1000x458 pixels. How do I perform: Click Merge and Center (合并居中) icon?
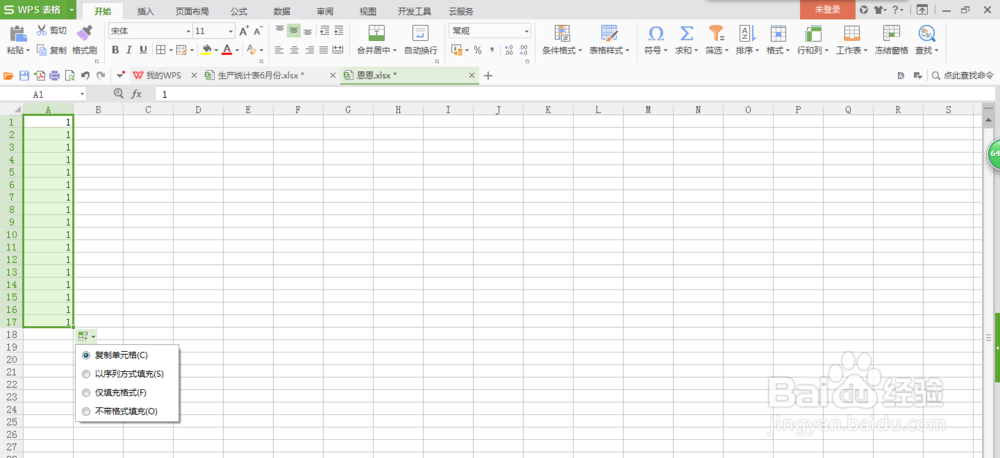click(377, 33)
